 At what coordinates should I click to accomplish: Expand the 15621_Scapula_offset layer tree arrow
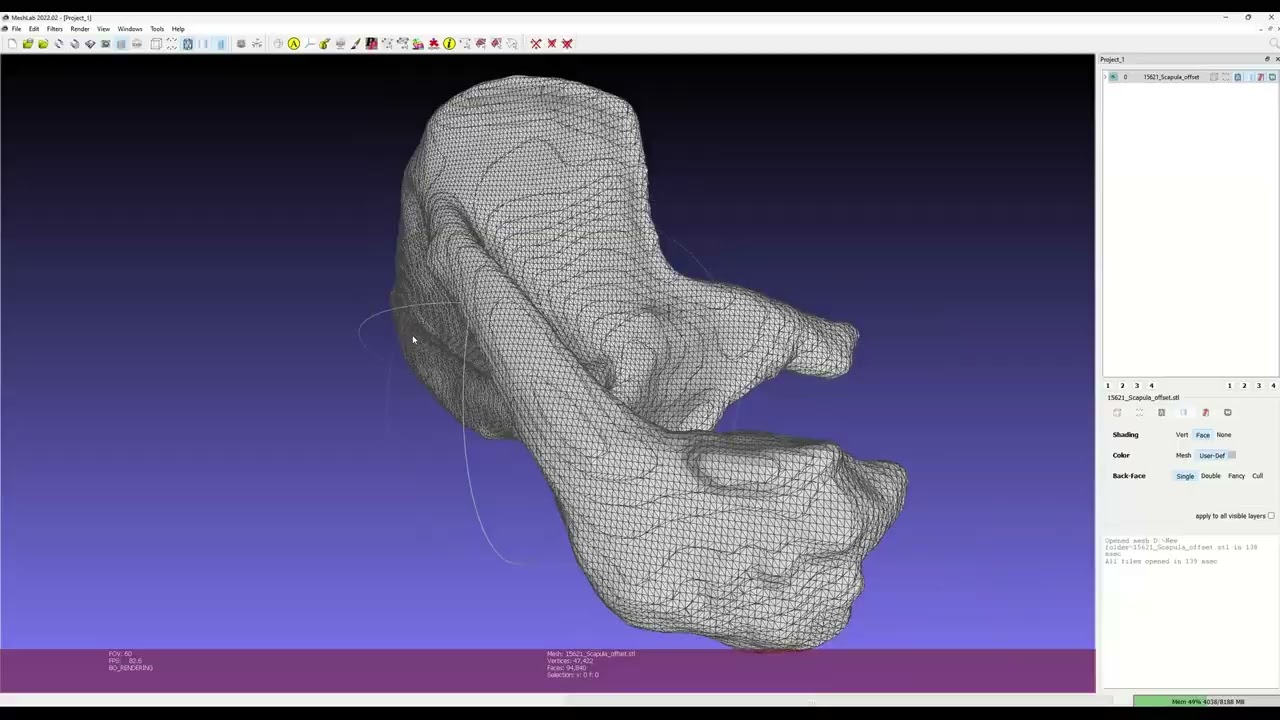1105,77
